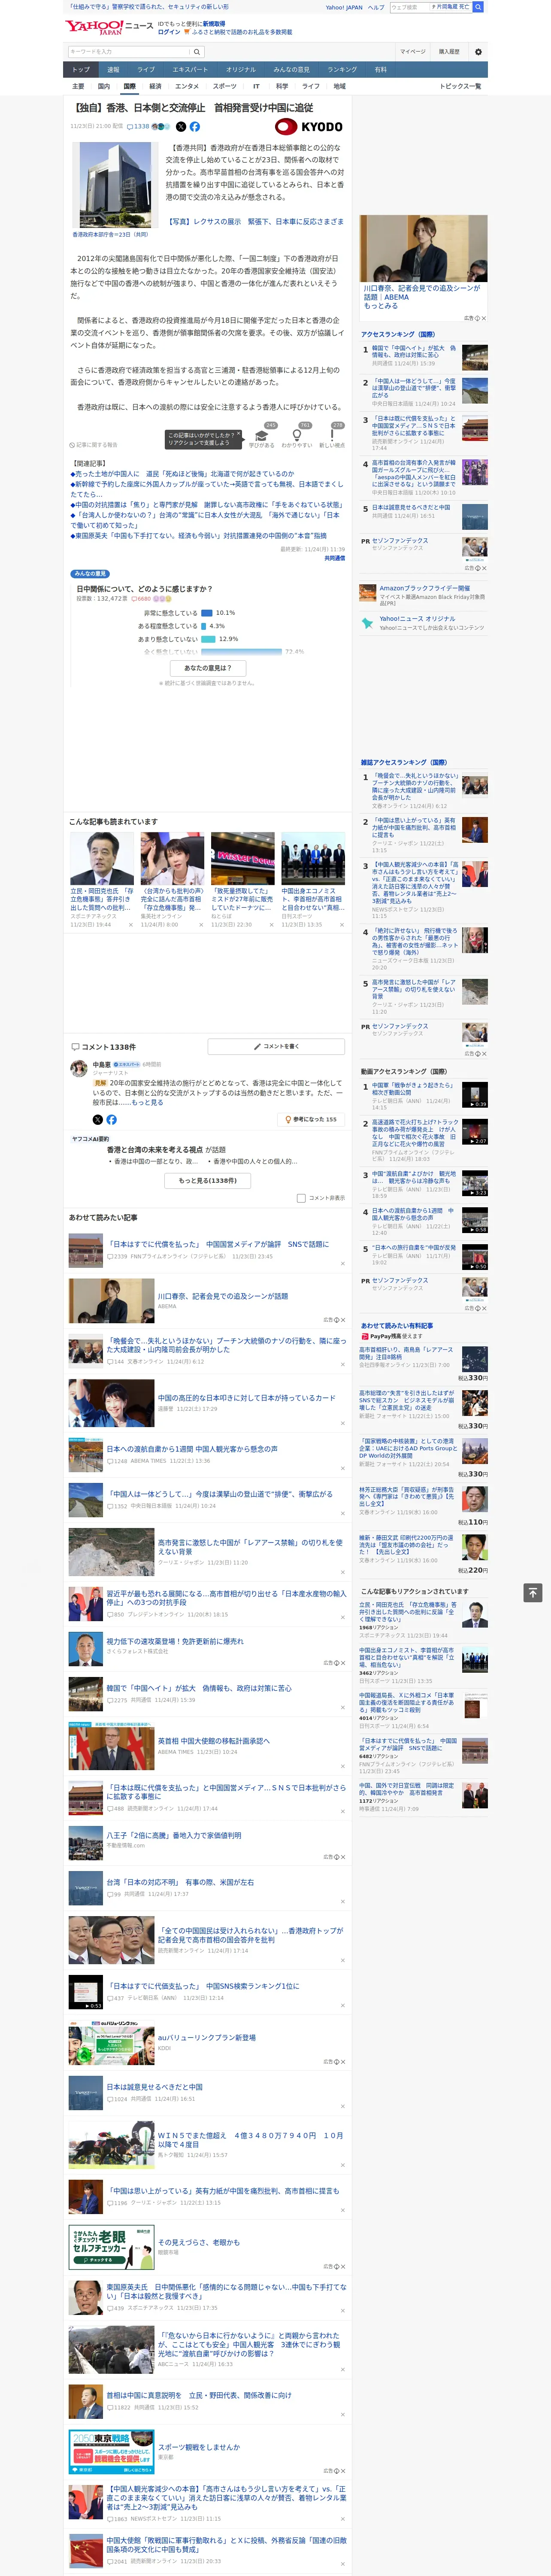The width and height of the screenshot is (551, 2576).
Task: Share article on Facebook below the headline
Action: point(195,127)
